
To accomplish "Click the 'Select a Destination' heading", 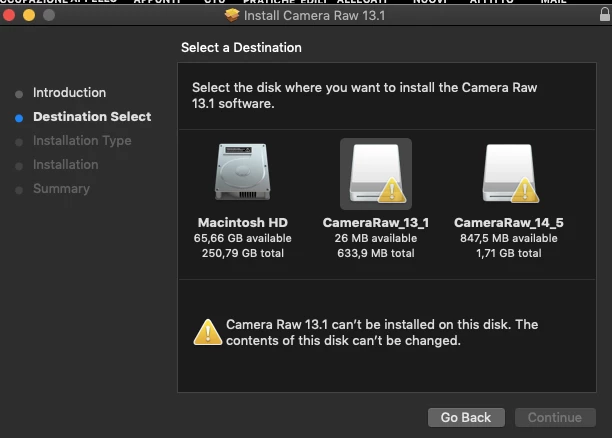I will pyautogui.click(x=241, y=48).
